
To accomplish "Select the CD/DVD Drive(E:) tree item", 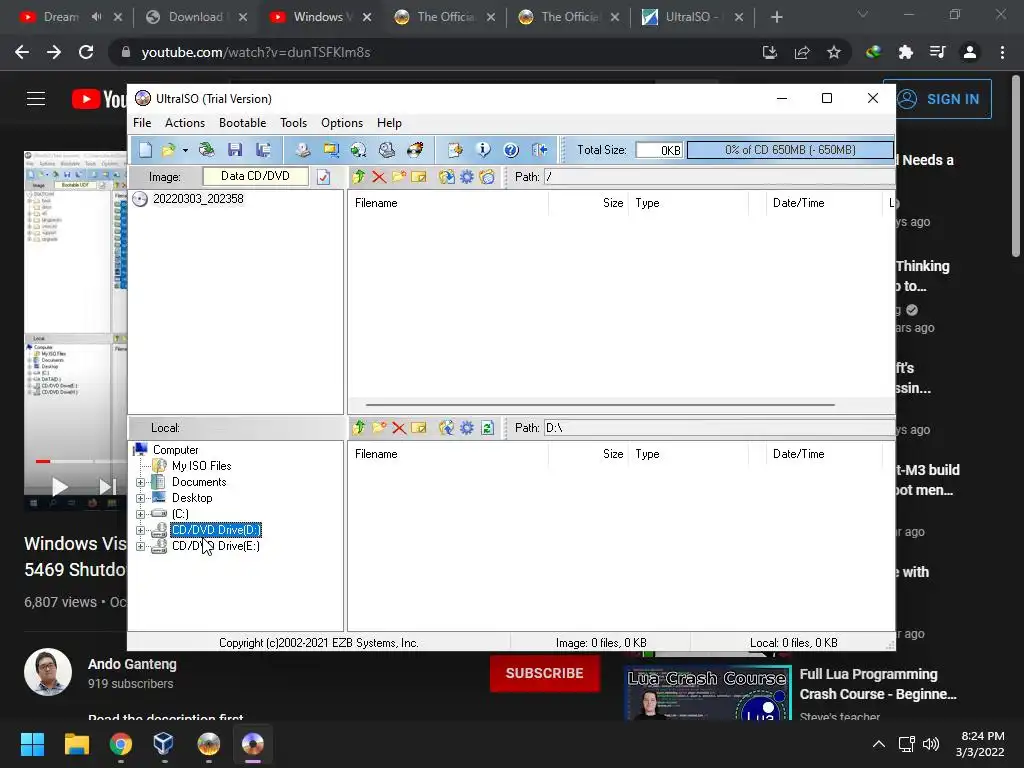I will 216,546.
